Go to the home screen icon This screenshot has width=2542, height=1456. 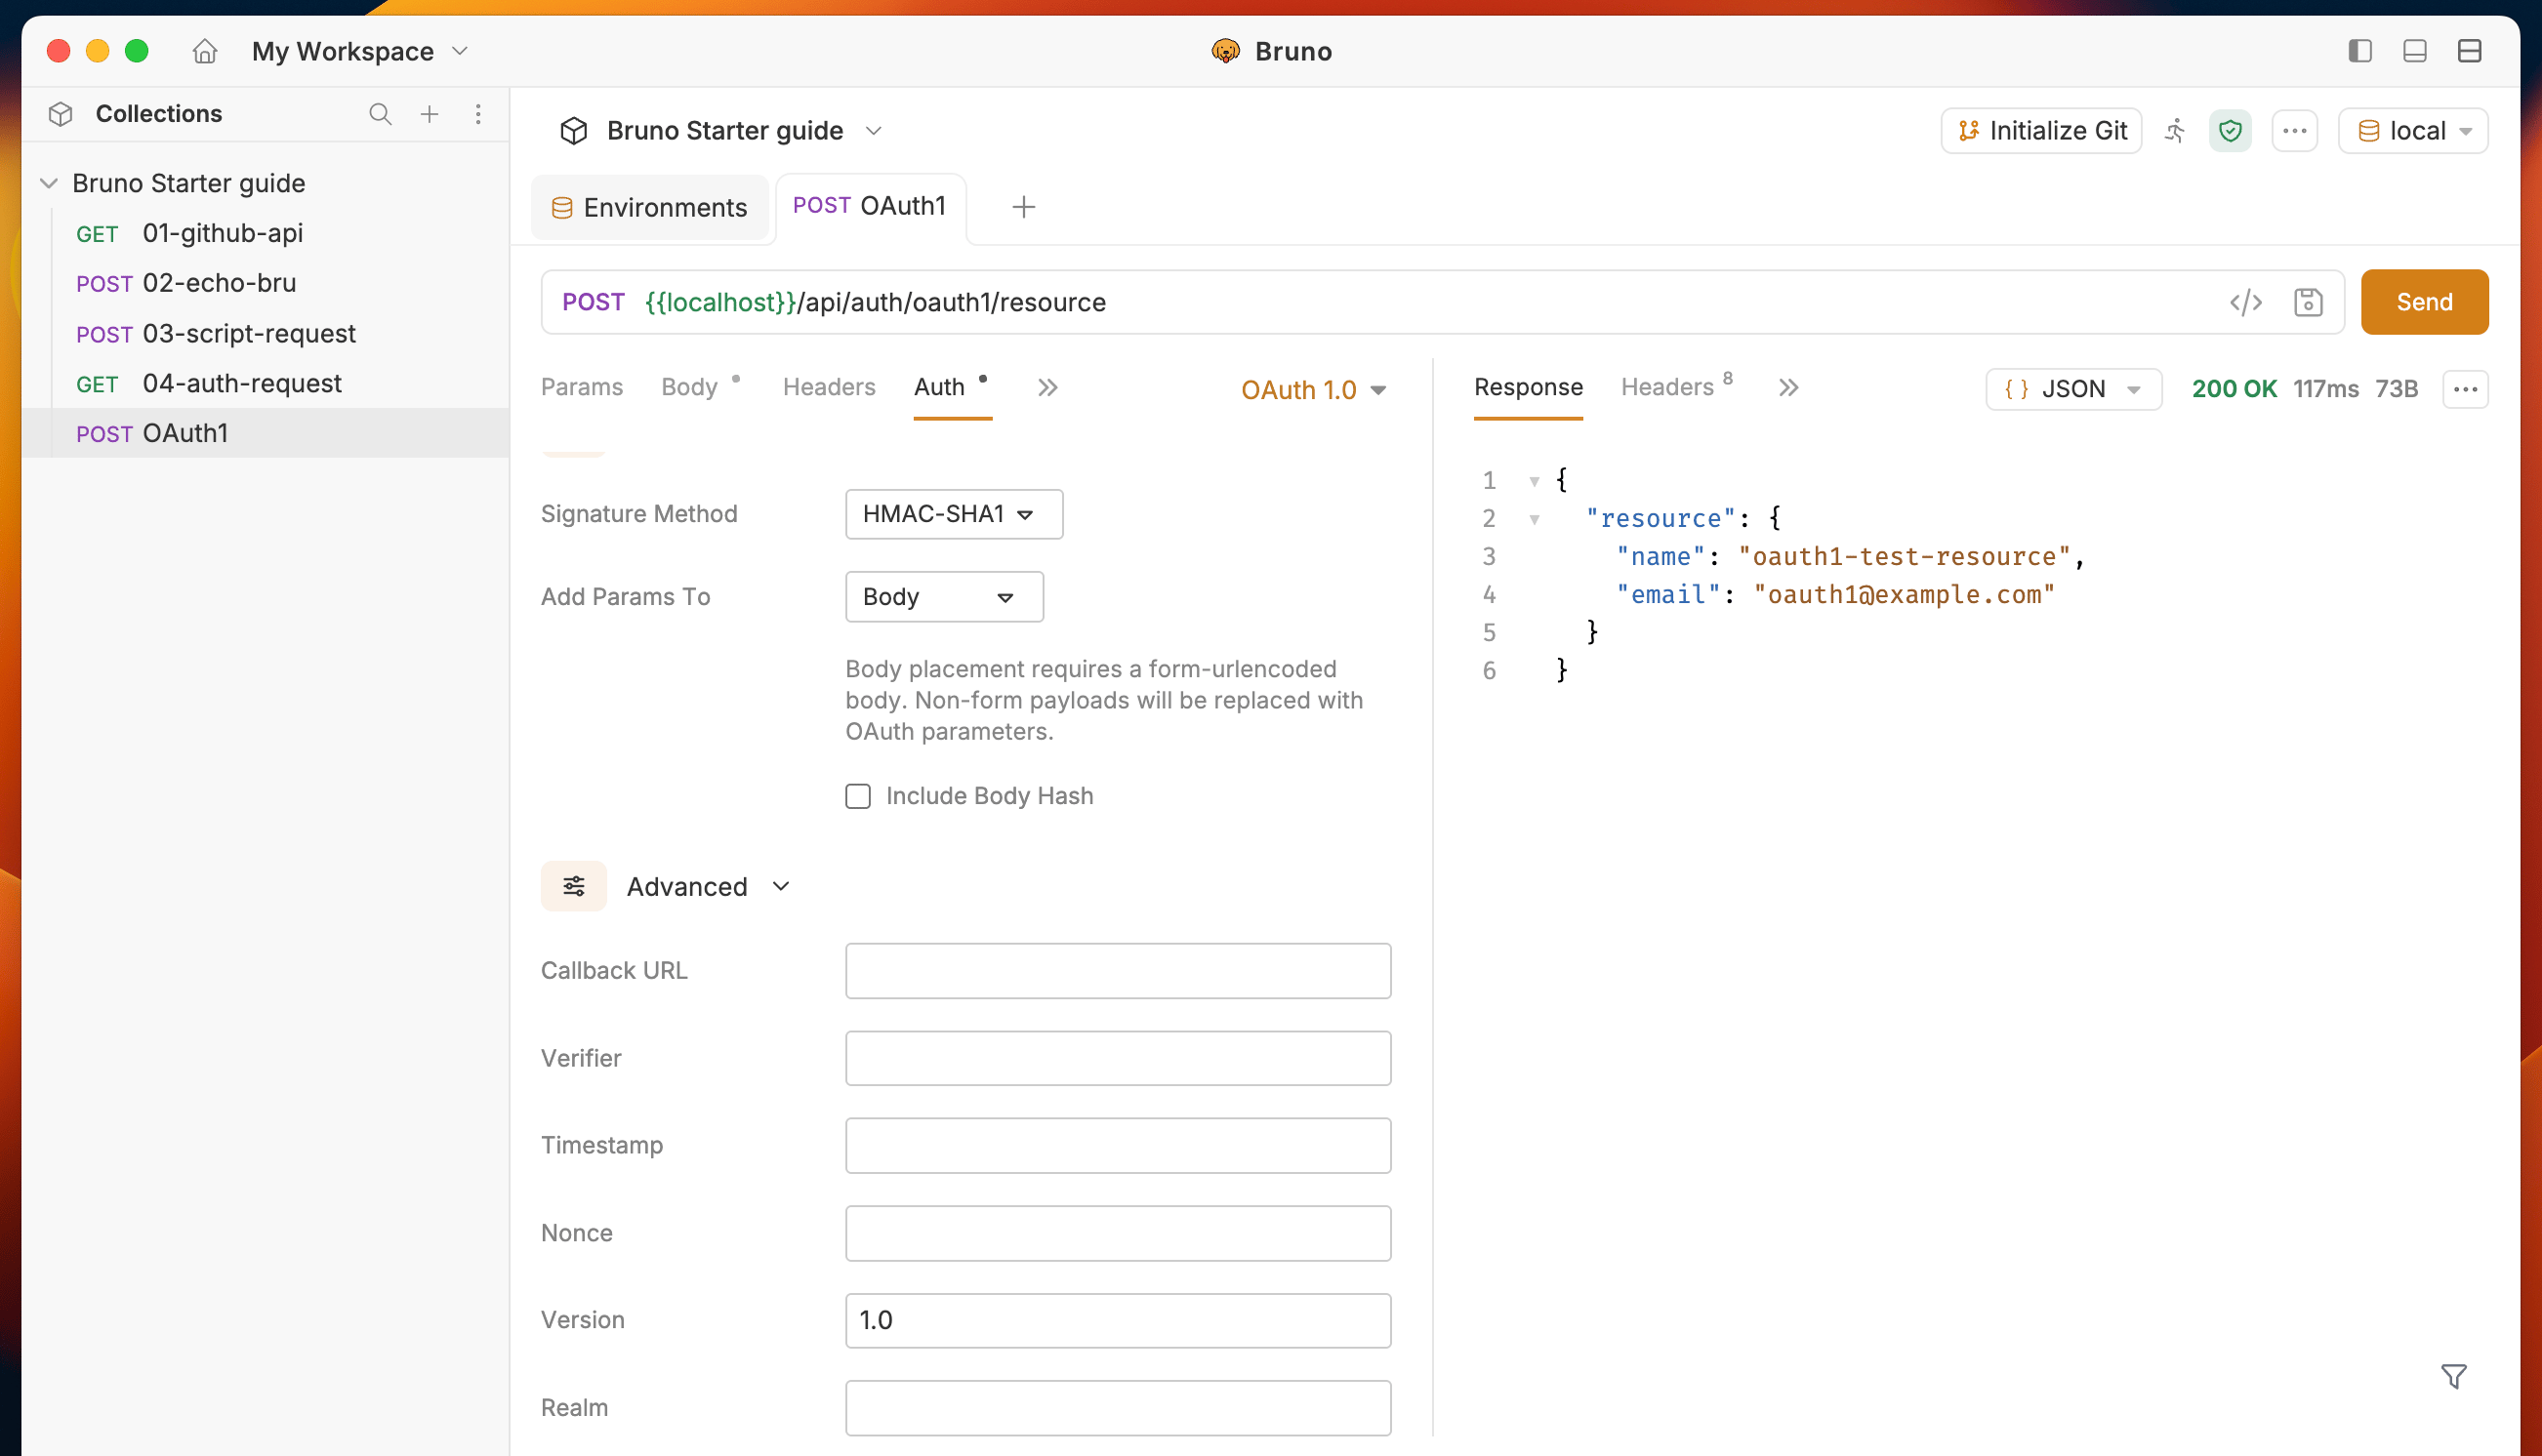pyautogui.click(x=204, y=51)
